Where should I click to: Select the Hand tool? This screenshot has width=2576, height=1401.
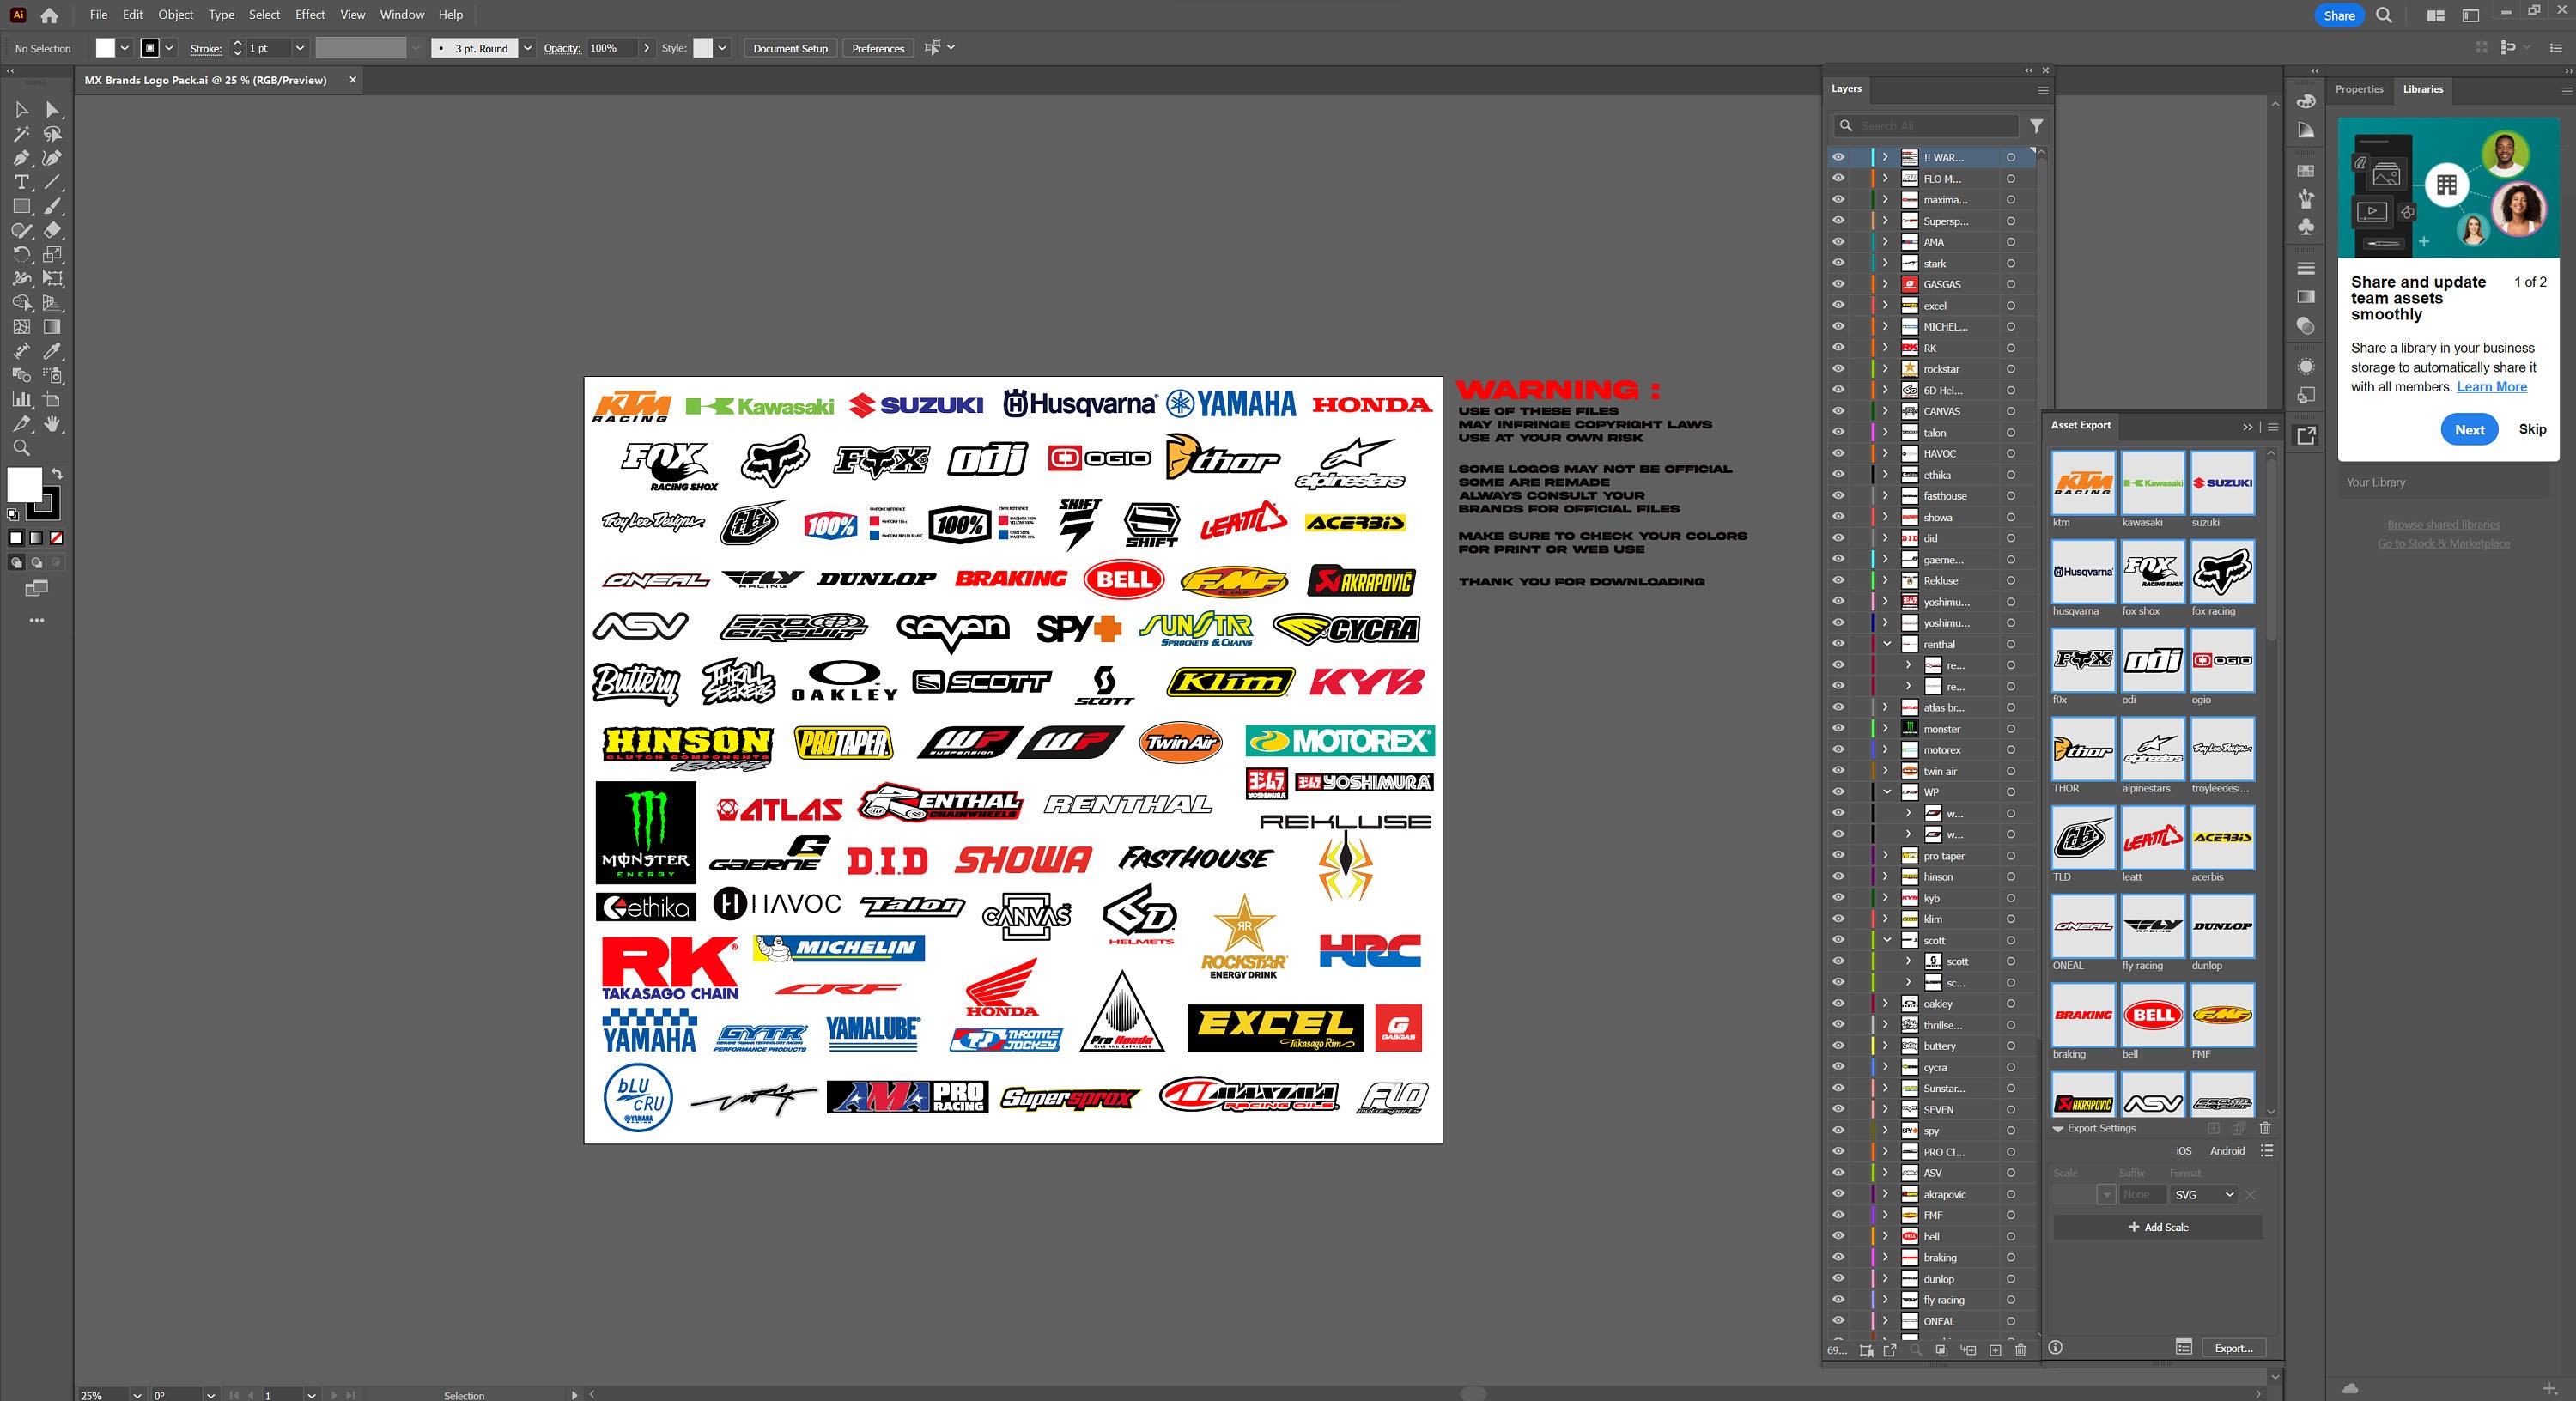point(53,423)
